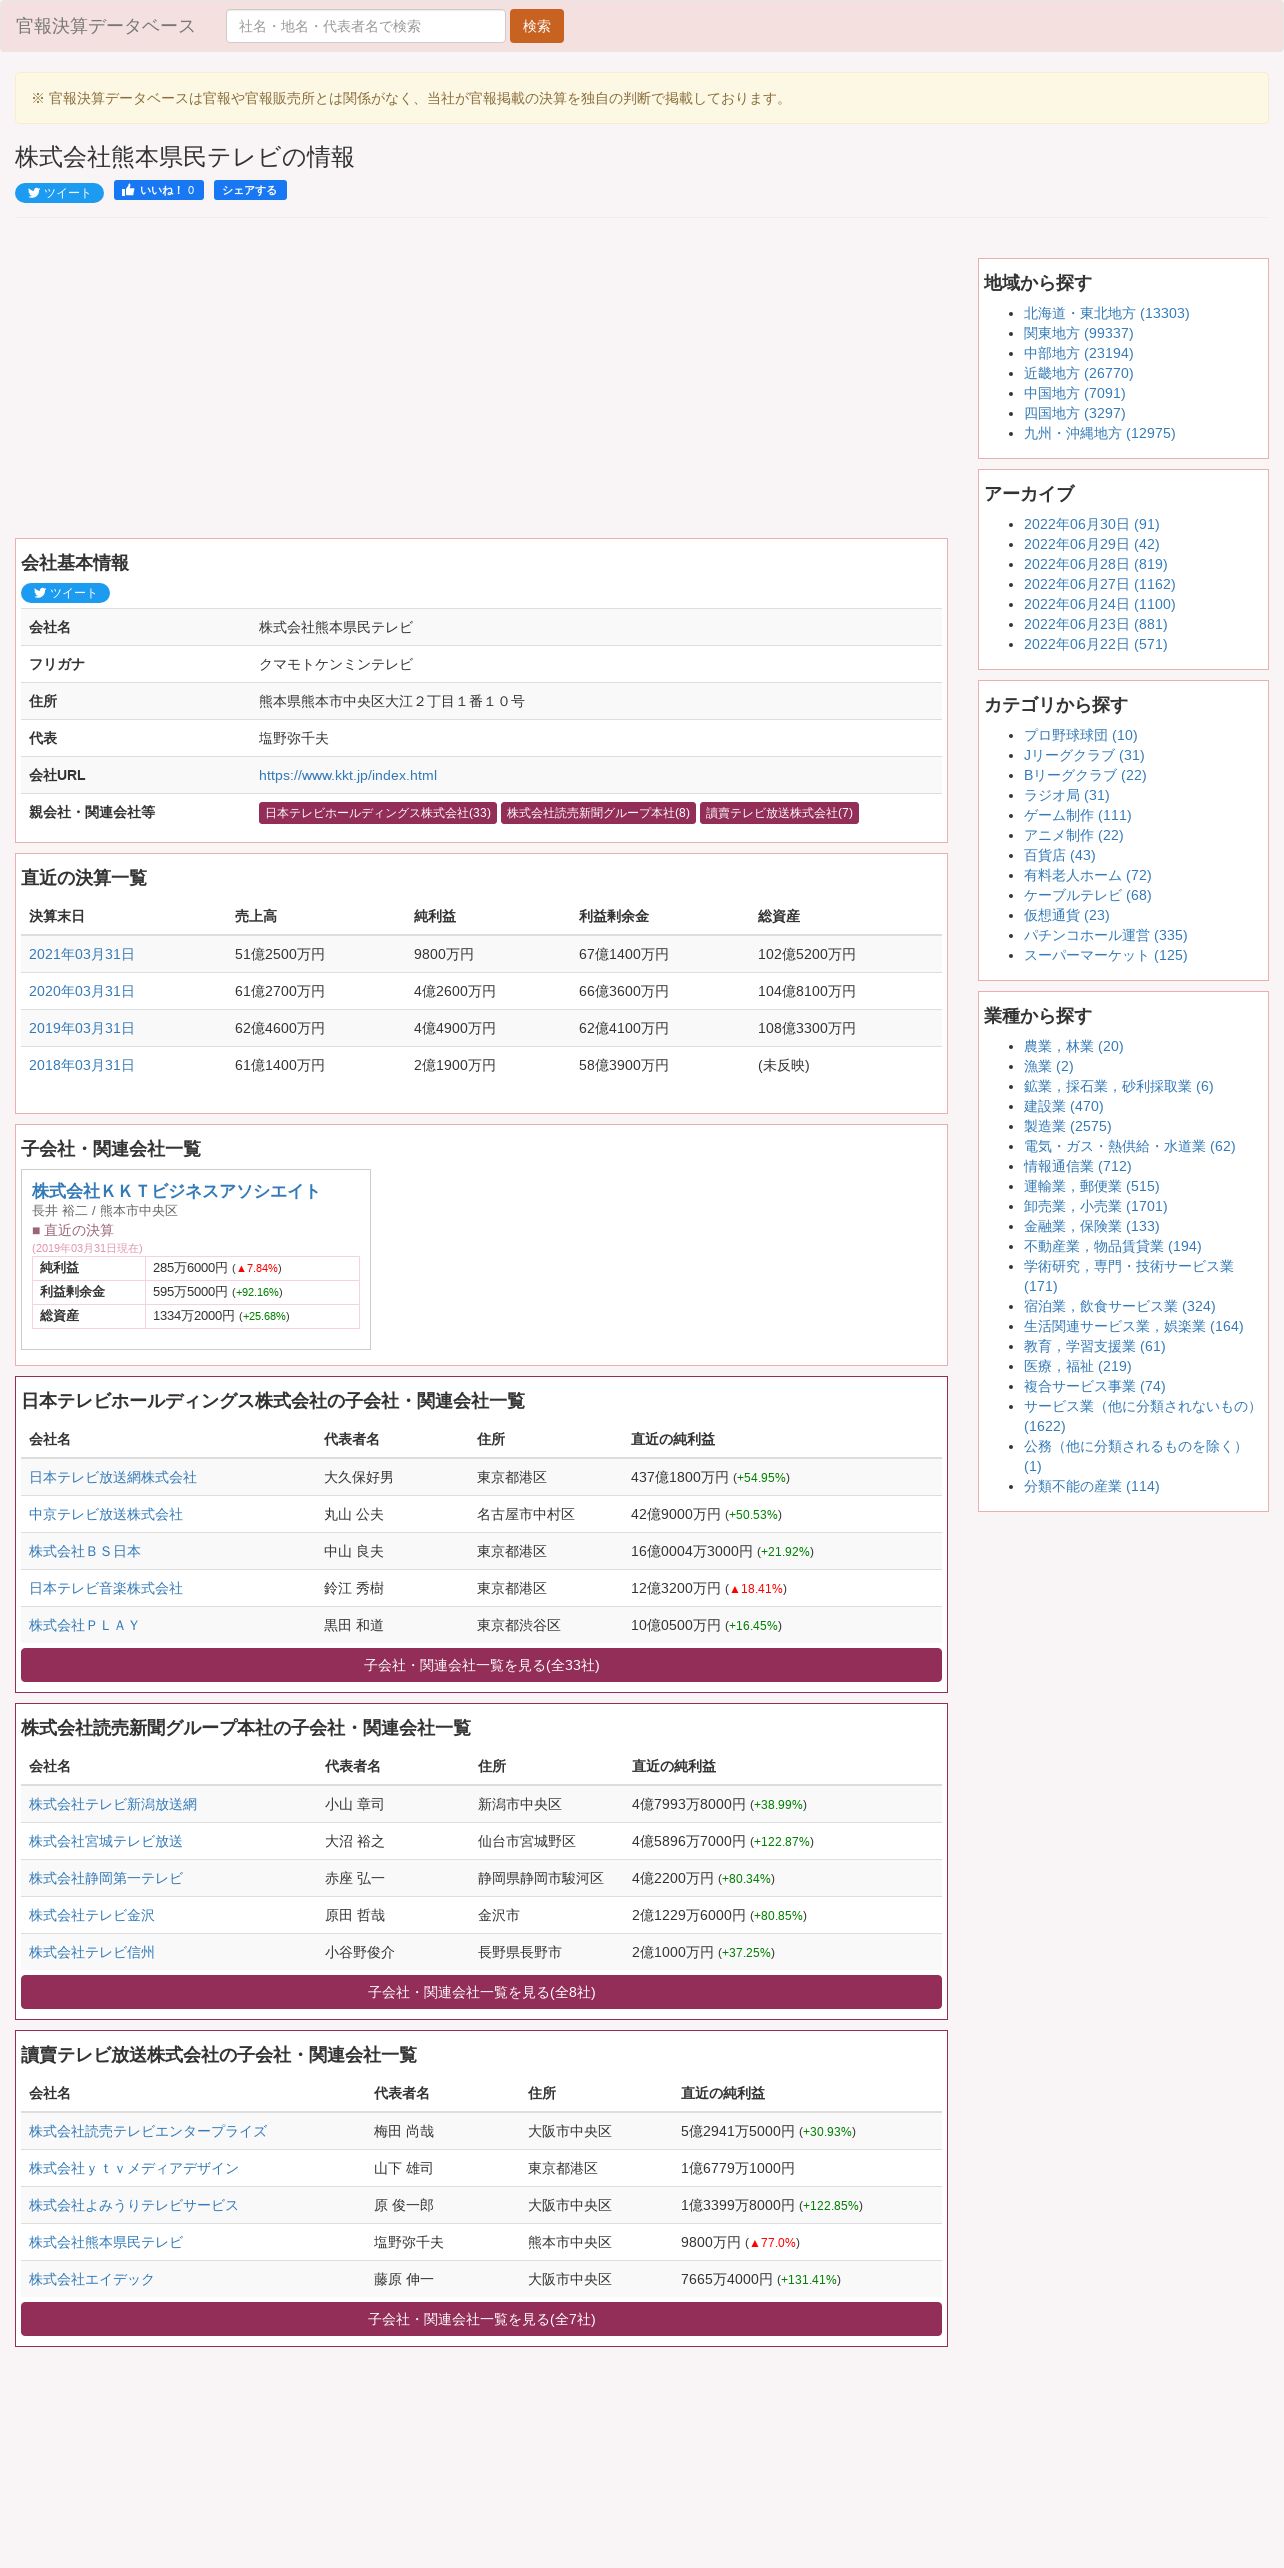Viewport: 1284px width, 2568px height.
Task: Click the Facebook いいね! button
Action: point(159,190)
